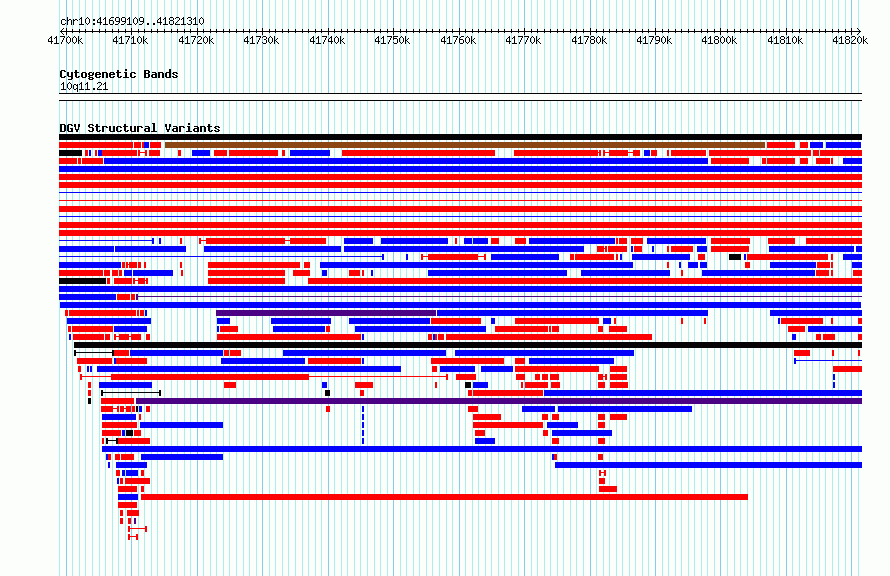The width and height of the screenshot is (890, 576).
Task: Select the tiny black square variant near 41740k
Action: pyautogui.click(x=328, y=393)
